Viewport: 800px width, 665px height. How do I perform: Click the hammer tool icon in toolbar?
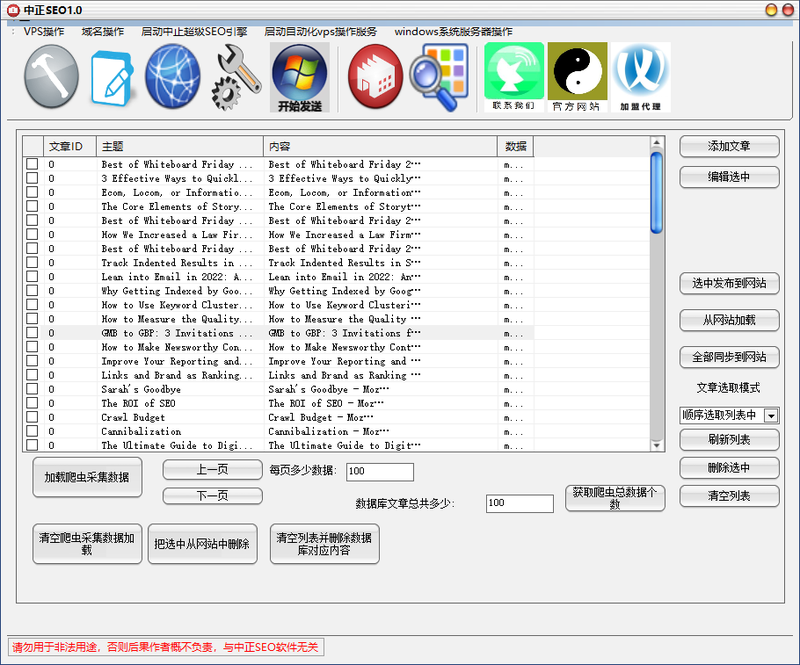click(x=51, y=76)
